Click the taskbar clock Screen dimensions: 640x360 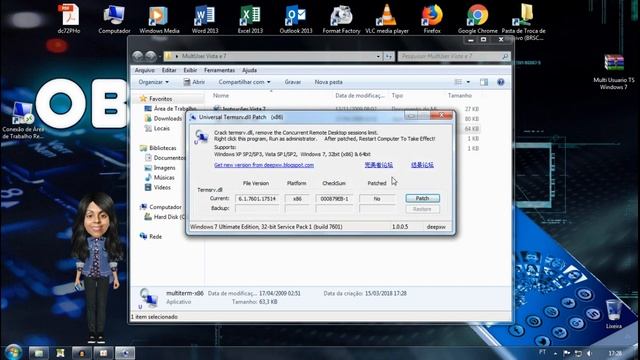point(615,353)
